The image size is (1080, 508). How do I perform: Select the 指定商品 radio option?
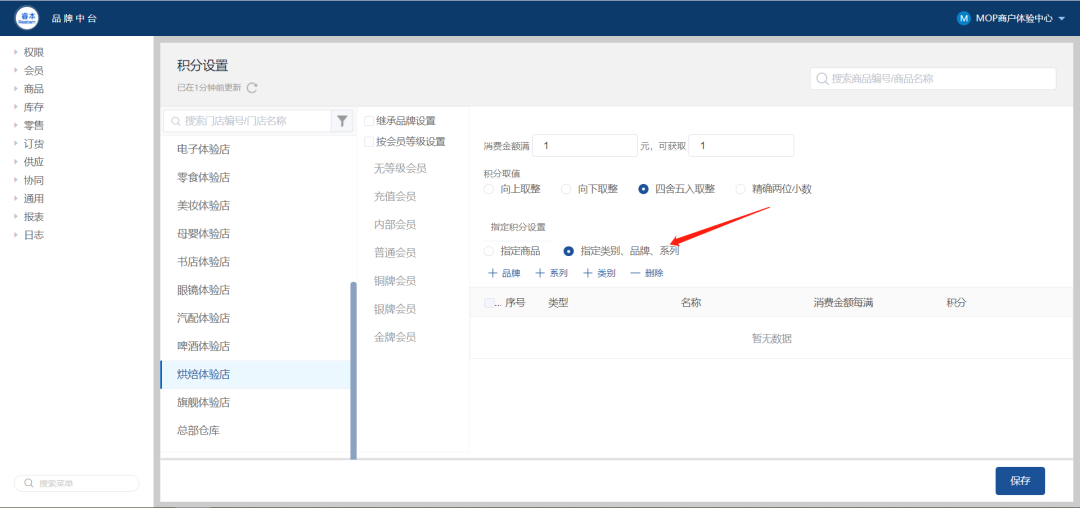click(488, 251)
